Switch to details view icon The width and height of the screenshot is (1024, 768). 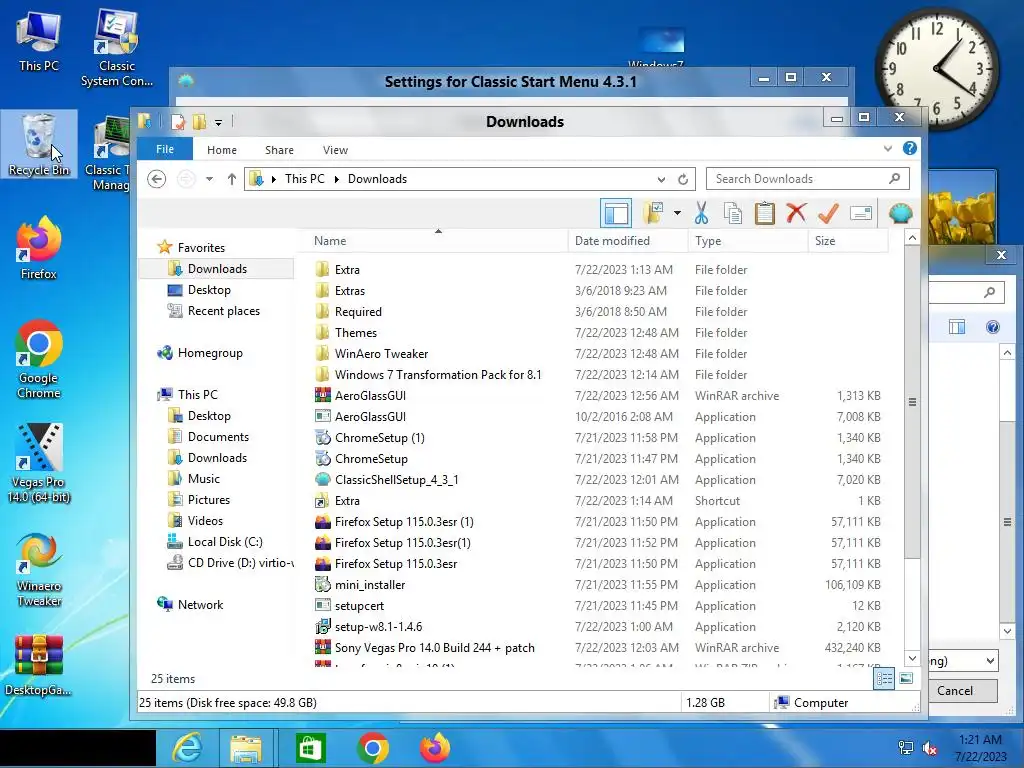[x=884, y=679]
